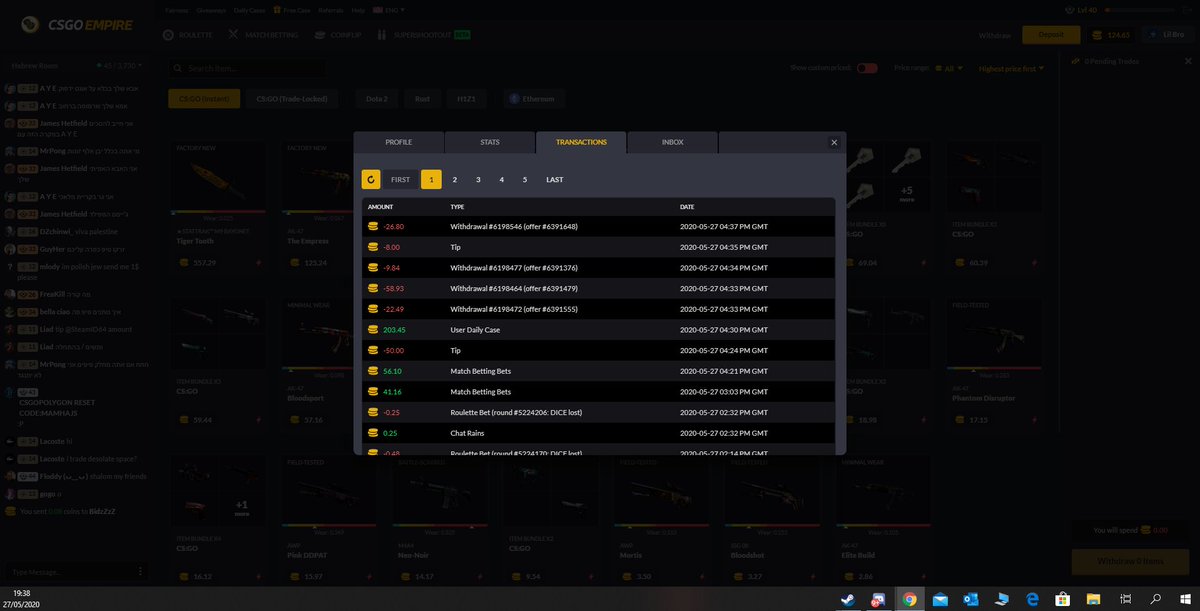Click the coin icon beside amount -26.80
This screenshot has width=1200, height=611.
point(372,227)
